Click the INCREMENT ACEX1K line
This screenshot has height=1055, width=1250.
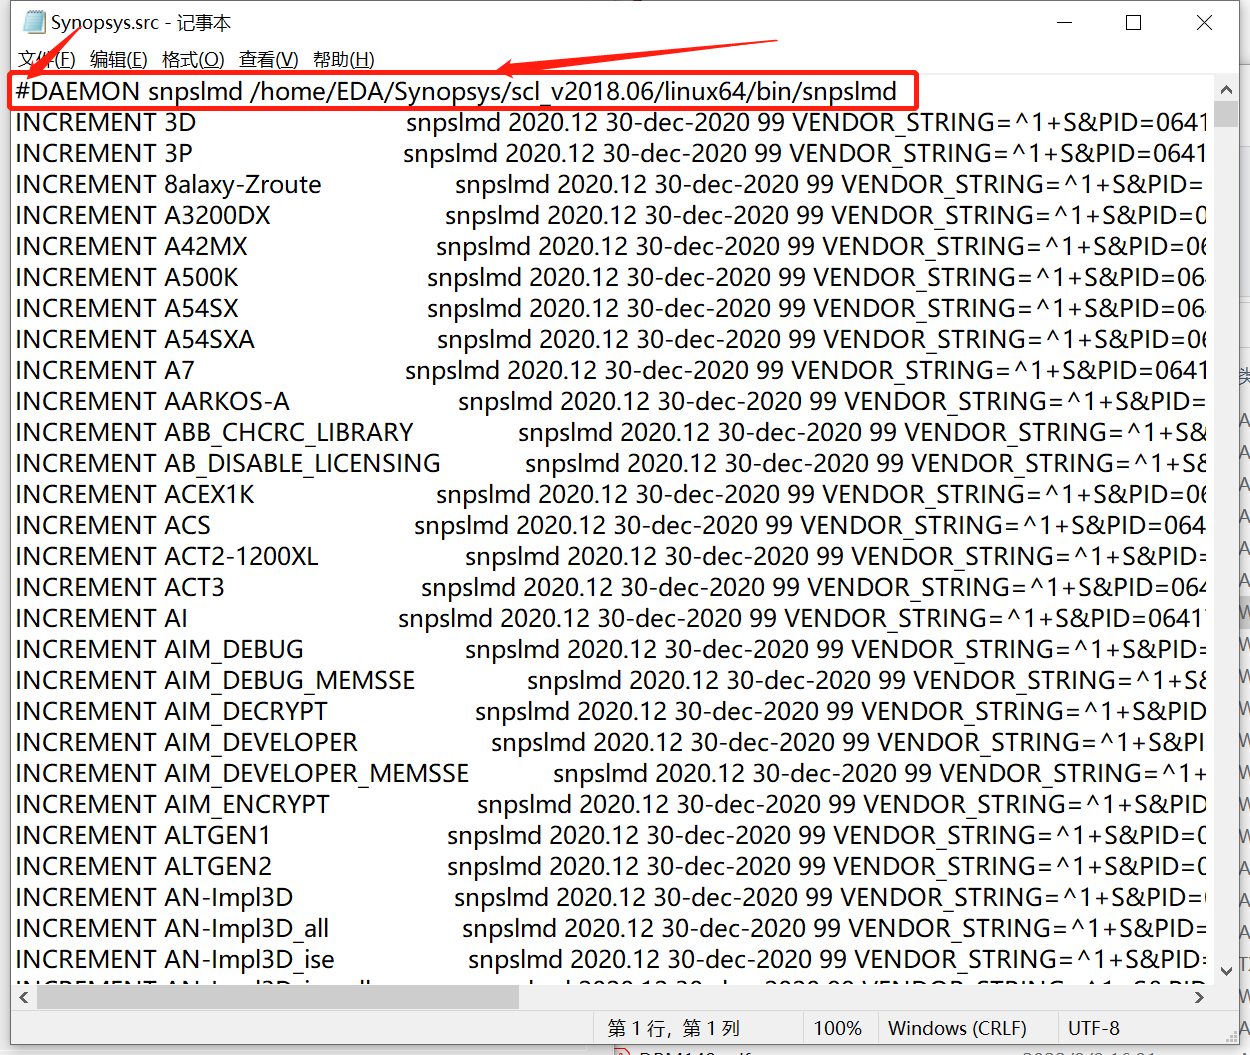(x=611, y=494)
